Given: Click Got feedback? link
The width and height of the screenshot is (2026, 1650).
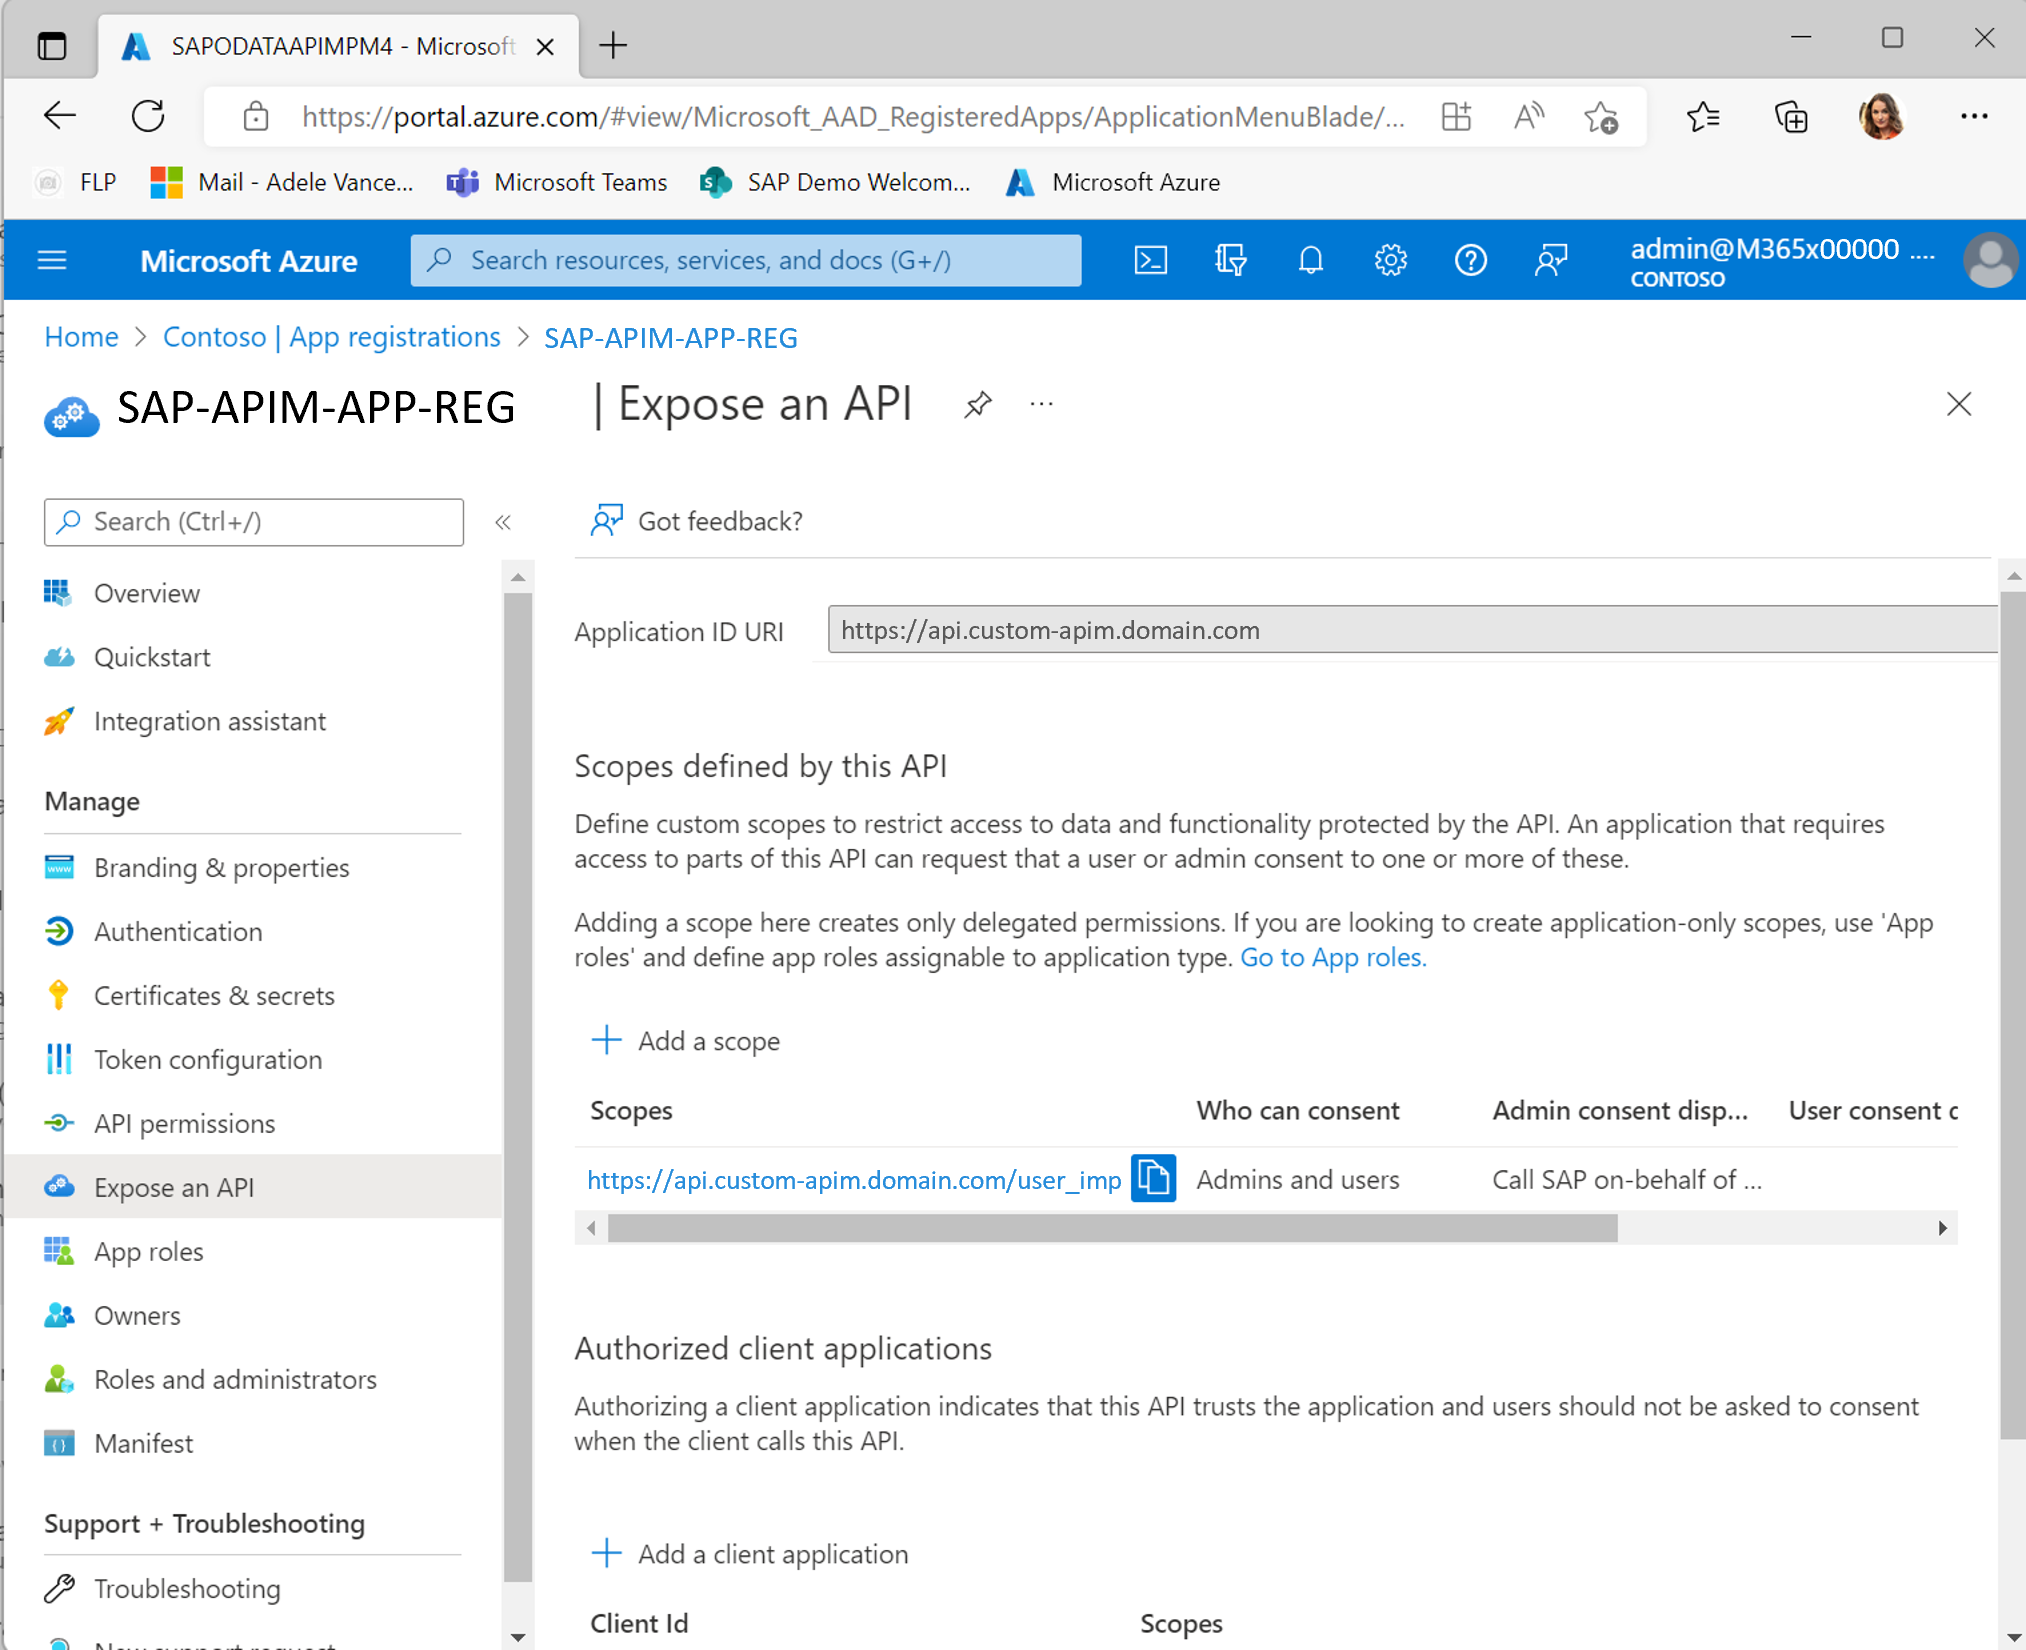Looking at the screenshot, I should point(693,520).
